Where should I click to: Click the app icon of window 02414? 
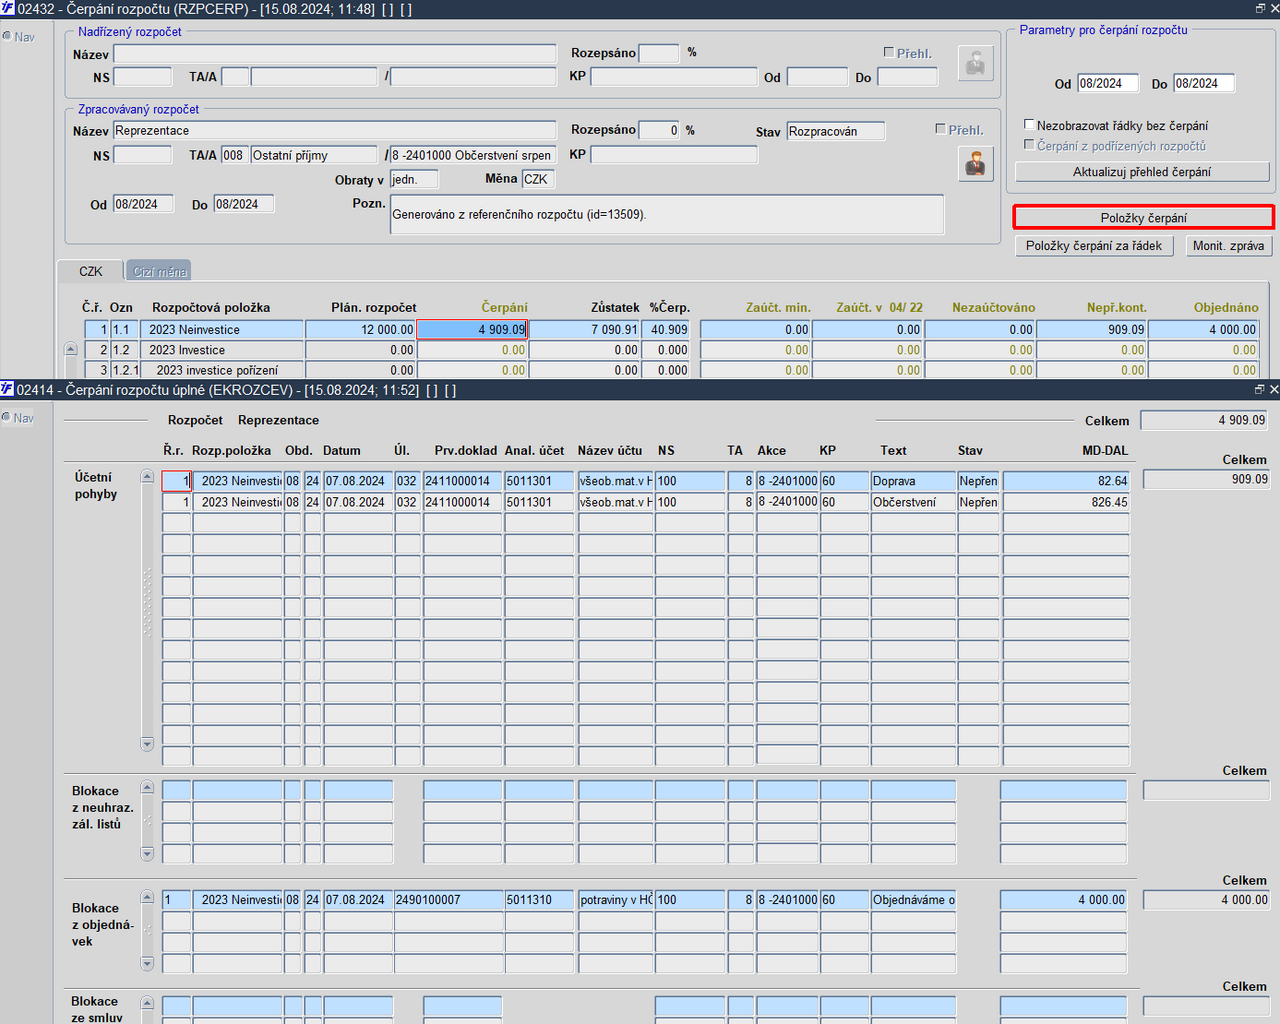click(x=7, y=389)
